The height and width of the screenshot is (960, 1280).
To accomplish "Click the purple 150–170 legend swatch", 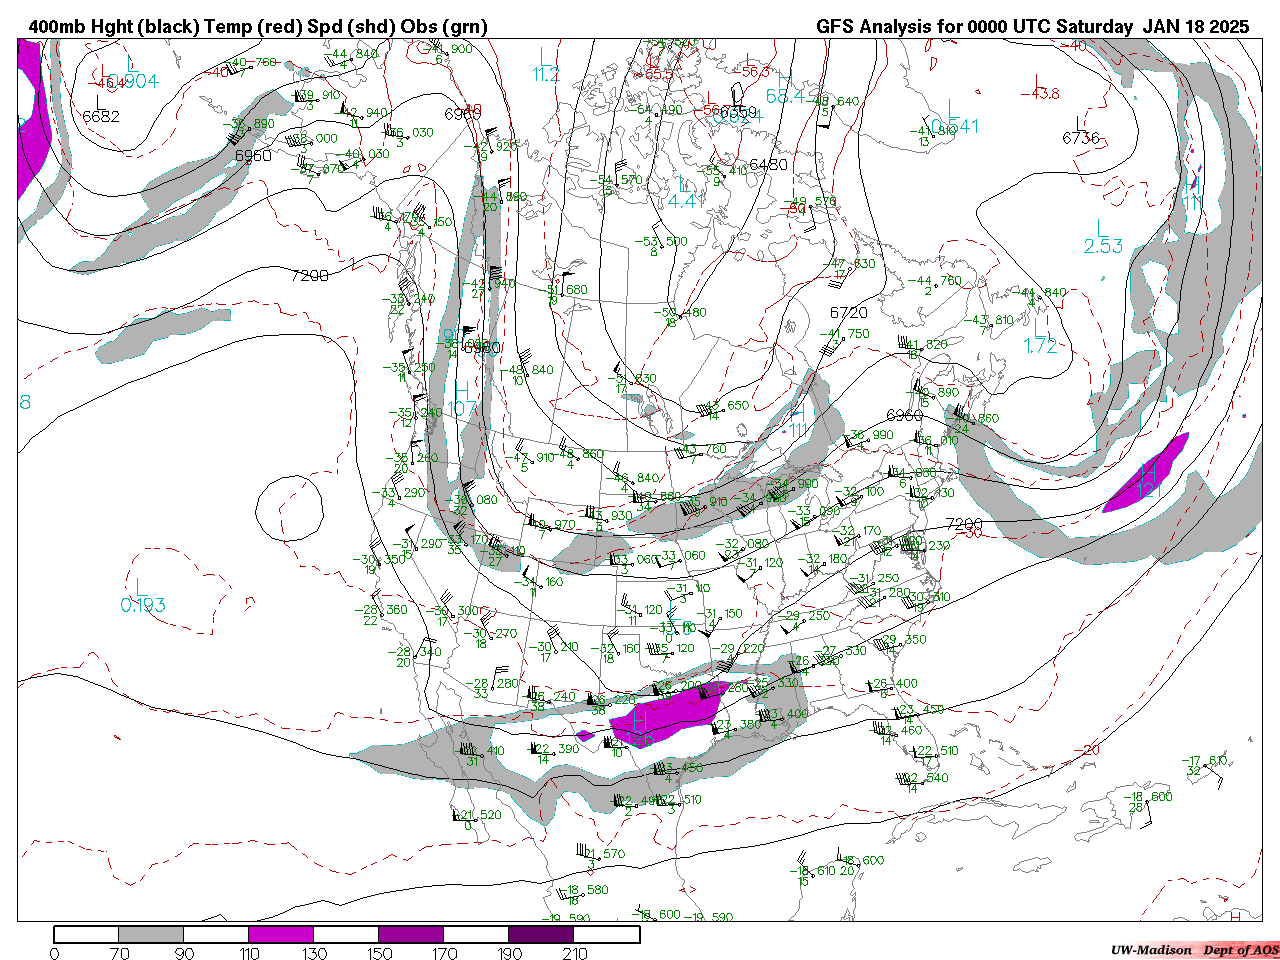I will [411, 934].
